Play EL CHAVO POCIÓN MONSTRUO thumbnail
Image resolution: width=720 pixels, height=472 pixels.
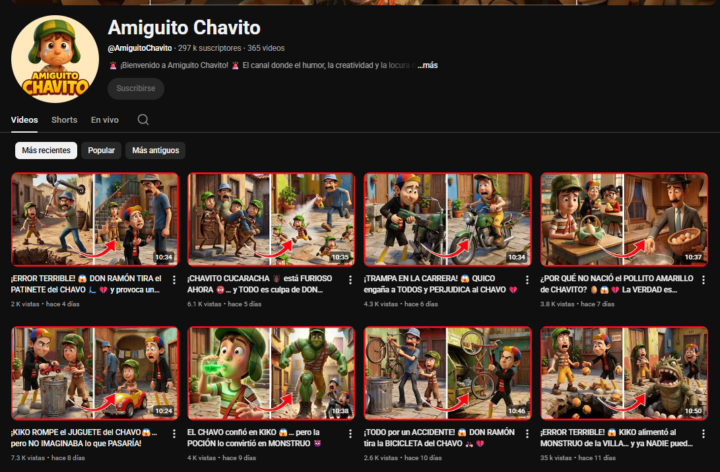[x=271, y=373]
